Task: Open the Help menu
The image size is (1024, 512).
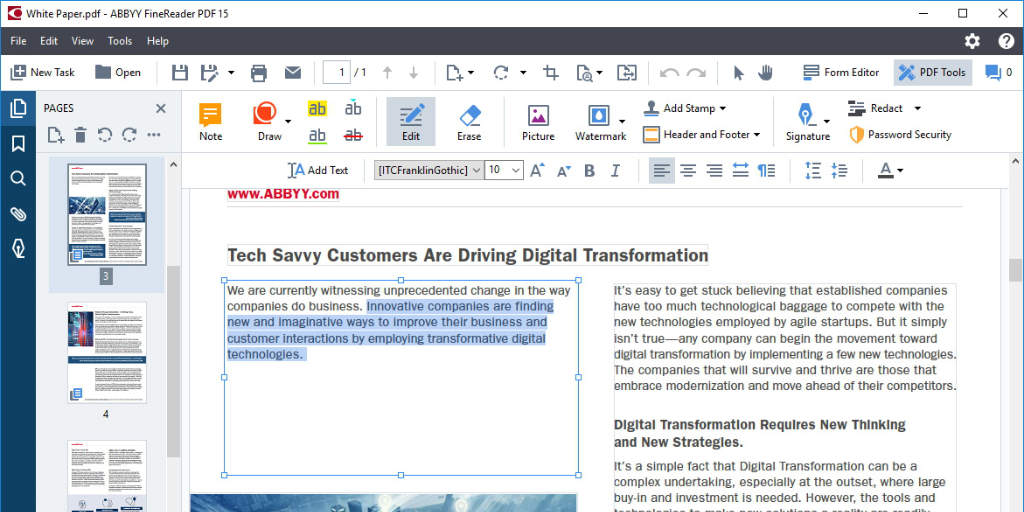Action: (x=157, y=41)
